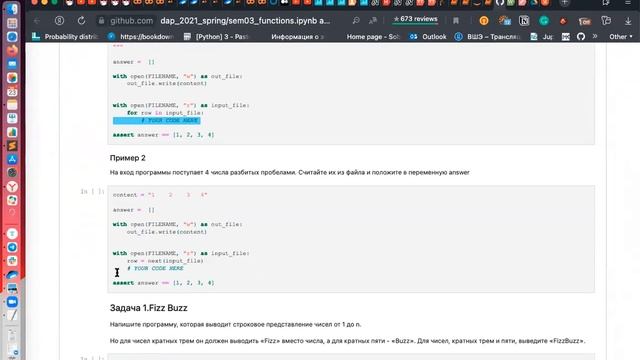Open 'Информация о' bookmark
This screenshot has height=360, width=640.
298,37
